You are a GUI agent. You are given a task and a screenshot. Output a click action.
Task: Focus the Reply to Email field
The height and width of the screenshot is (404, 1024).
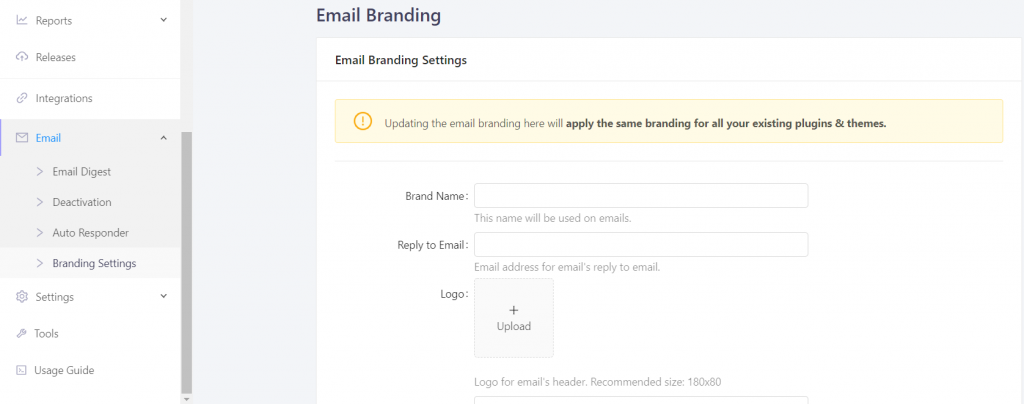click(641, 245)
